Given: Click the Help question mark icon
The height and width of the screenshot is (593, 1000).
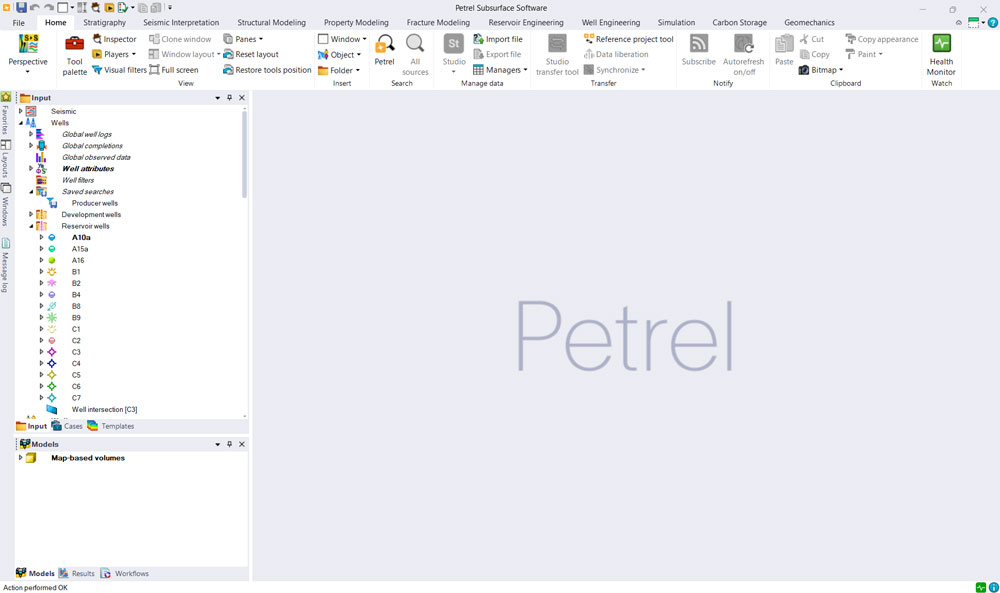Looking at the screenshot, I should [x=992, y=22].
